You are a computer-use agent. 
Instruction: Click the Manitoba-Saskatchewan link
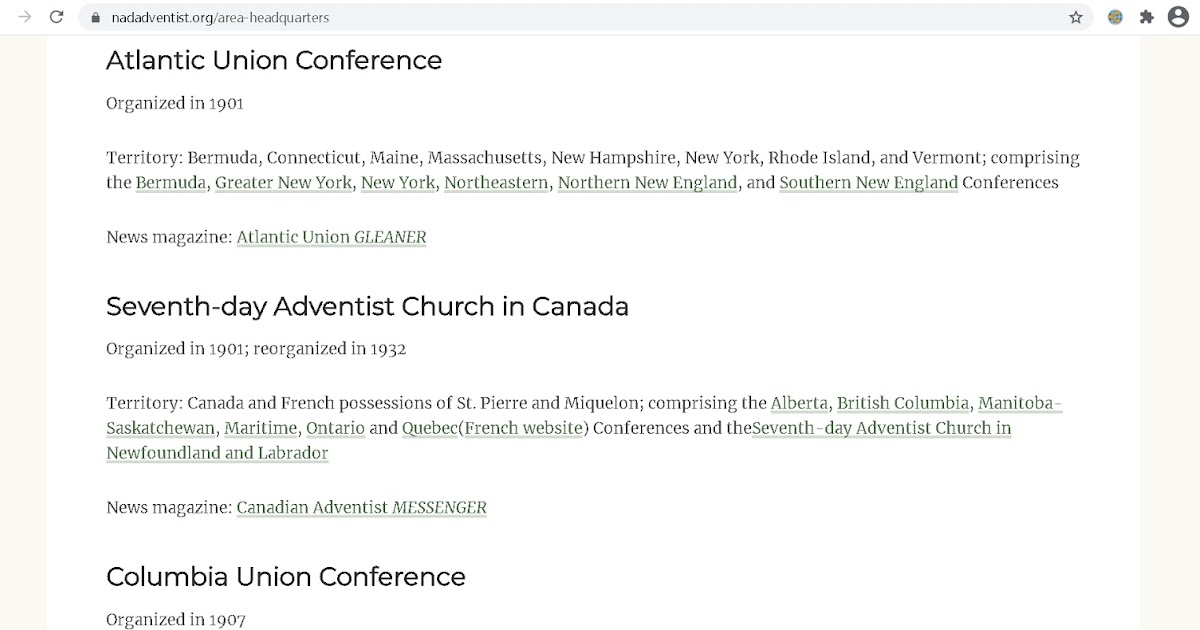[x=1019, y=402]
